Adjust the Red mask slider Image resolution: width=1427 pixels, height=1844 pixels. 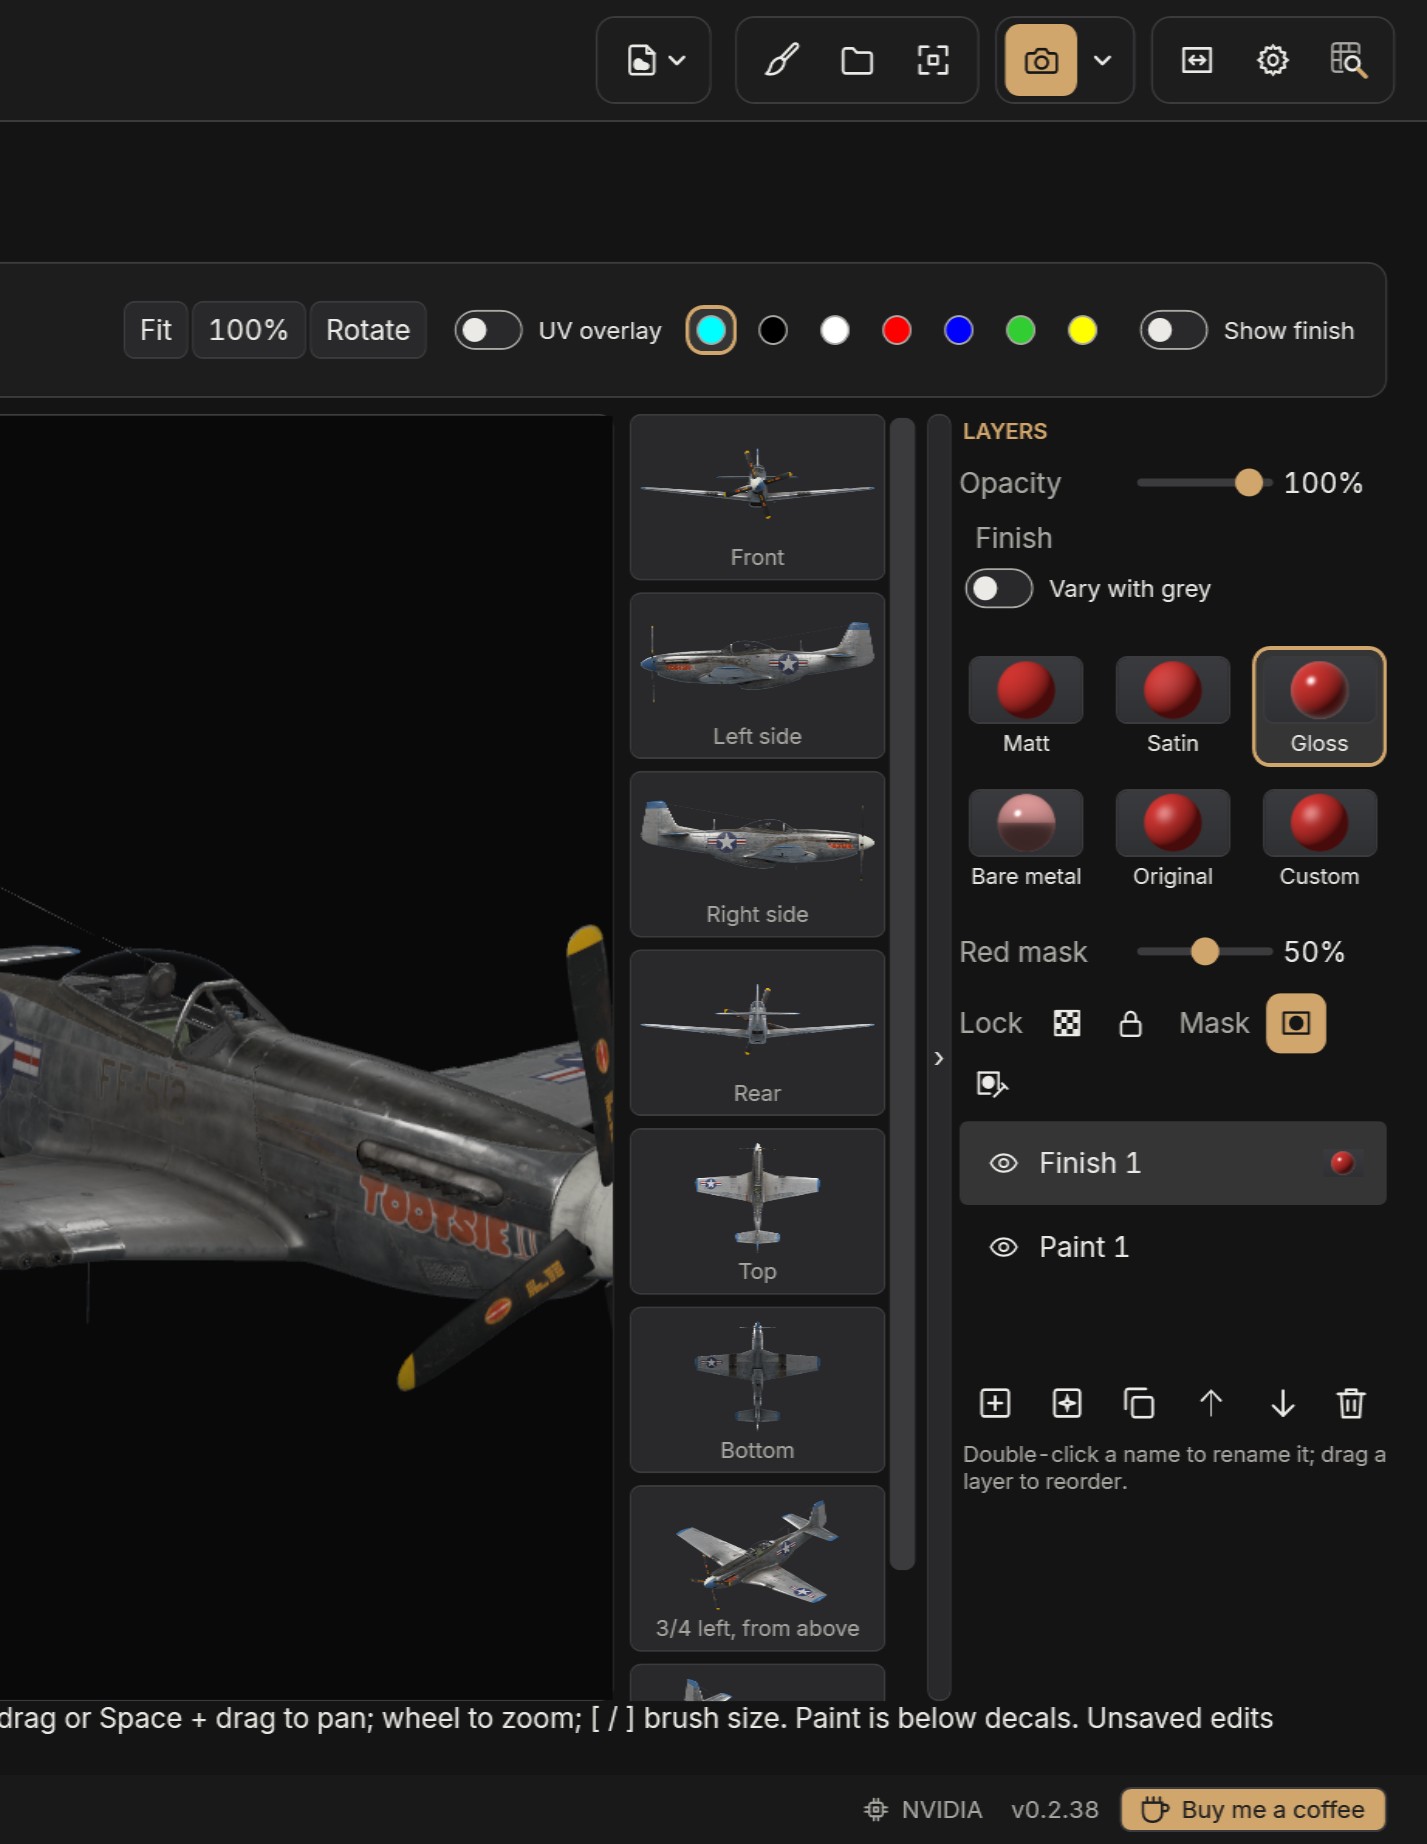[1204, 951]
